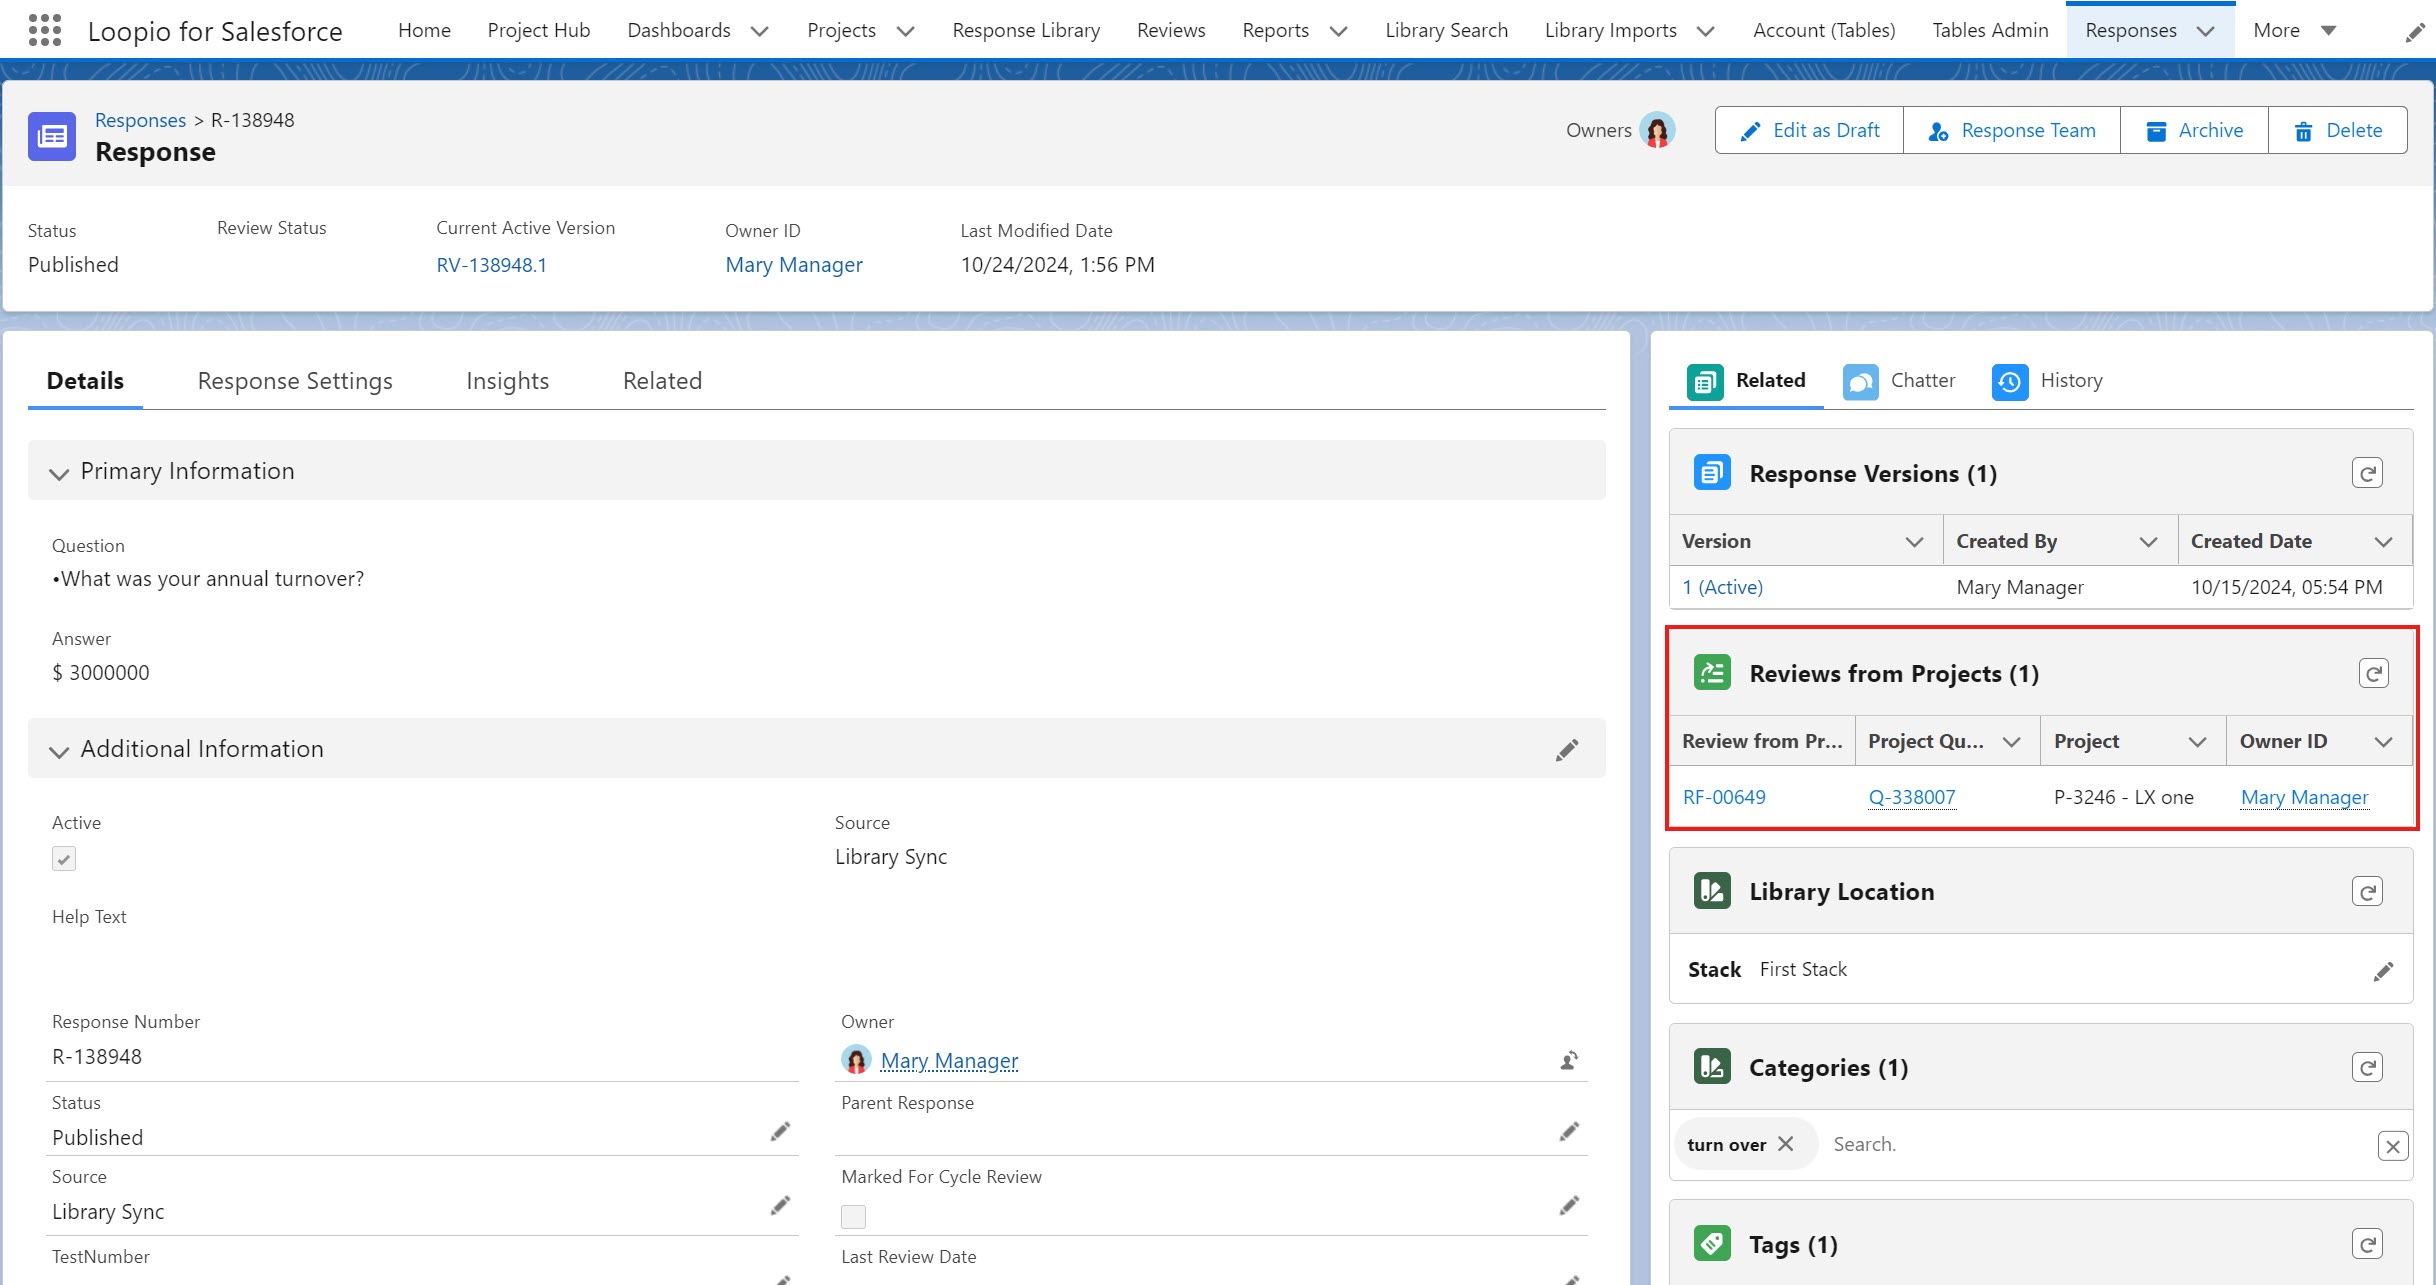Click the Response record icon in header
The image size is (2436, 1285).
(52, 136)
